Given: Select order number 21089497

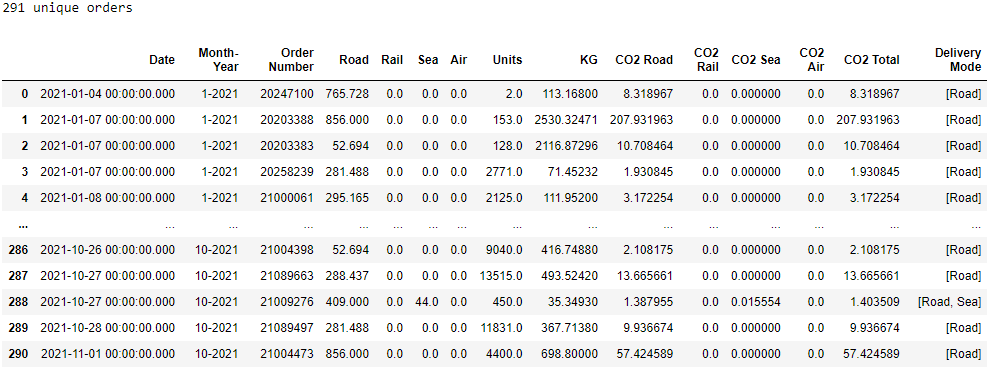Looking at the screenshot, I should tap(287, 328).
